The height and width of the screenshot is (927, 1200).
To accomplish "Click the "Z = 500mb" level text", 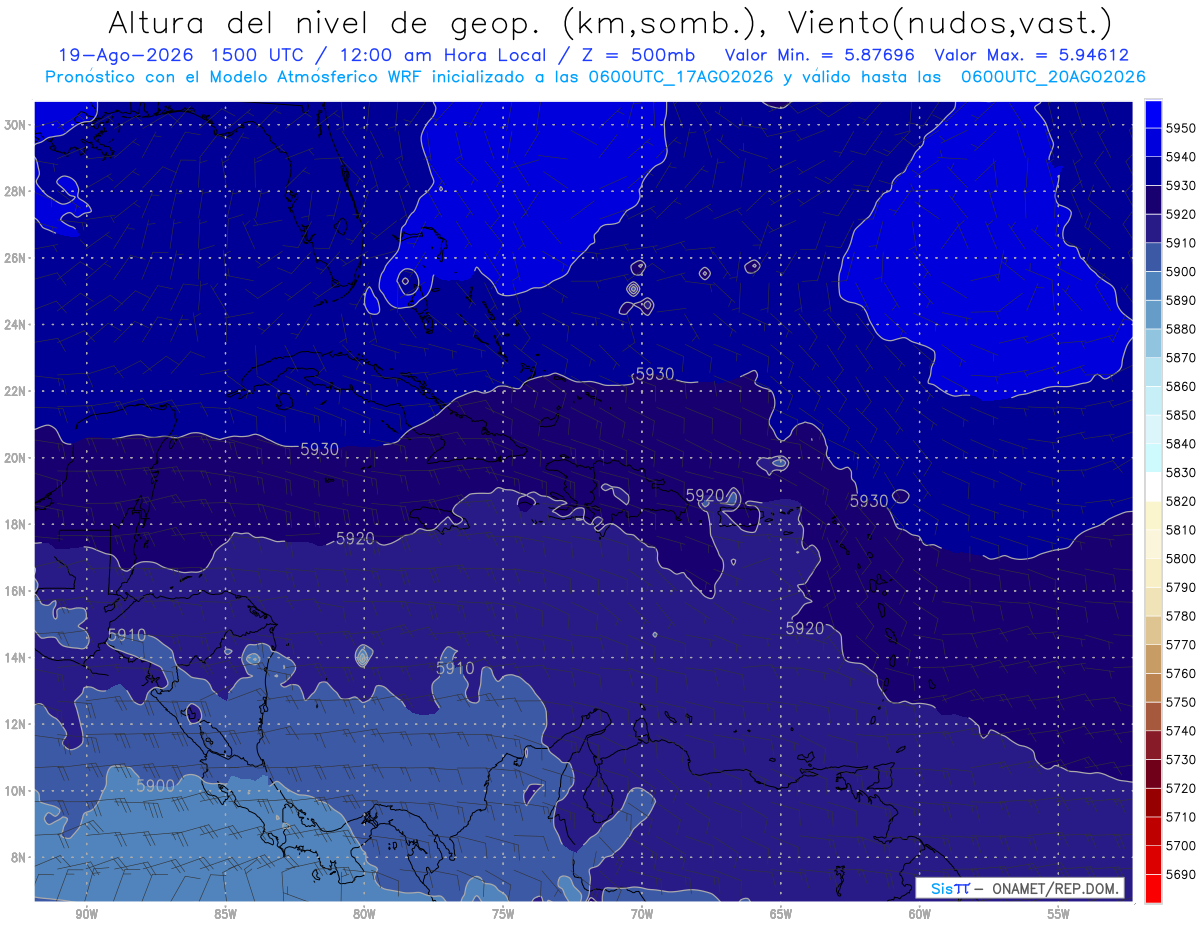I will tap(638, 55).
